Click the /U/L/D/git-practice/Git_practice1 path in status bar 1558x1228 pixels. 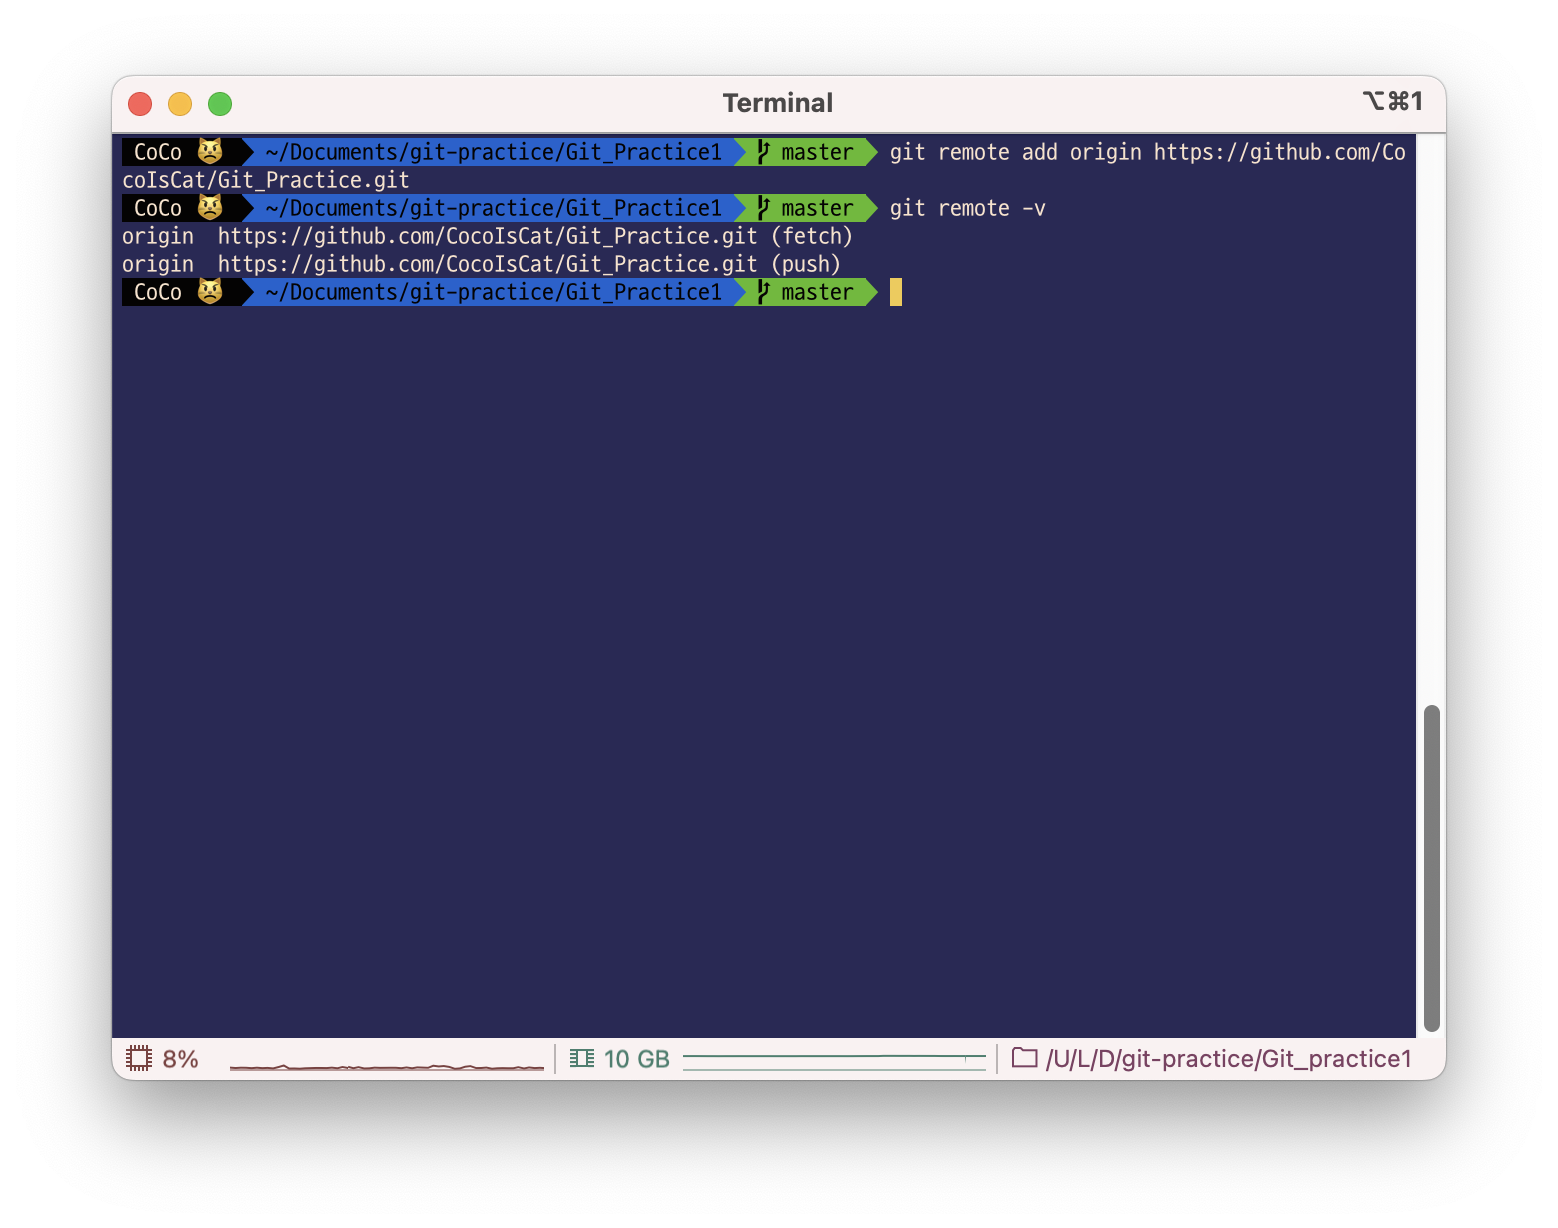[x=1229, y=1059]
